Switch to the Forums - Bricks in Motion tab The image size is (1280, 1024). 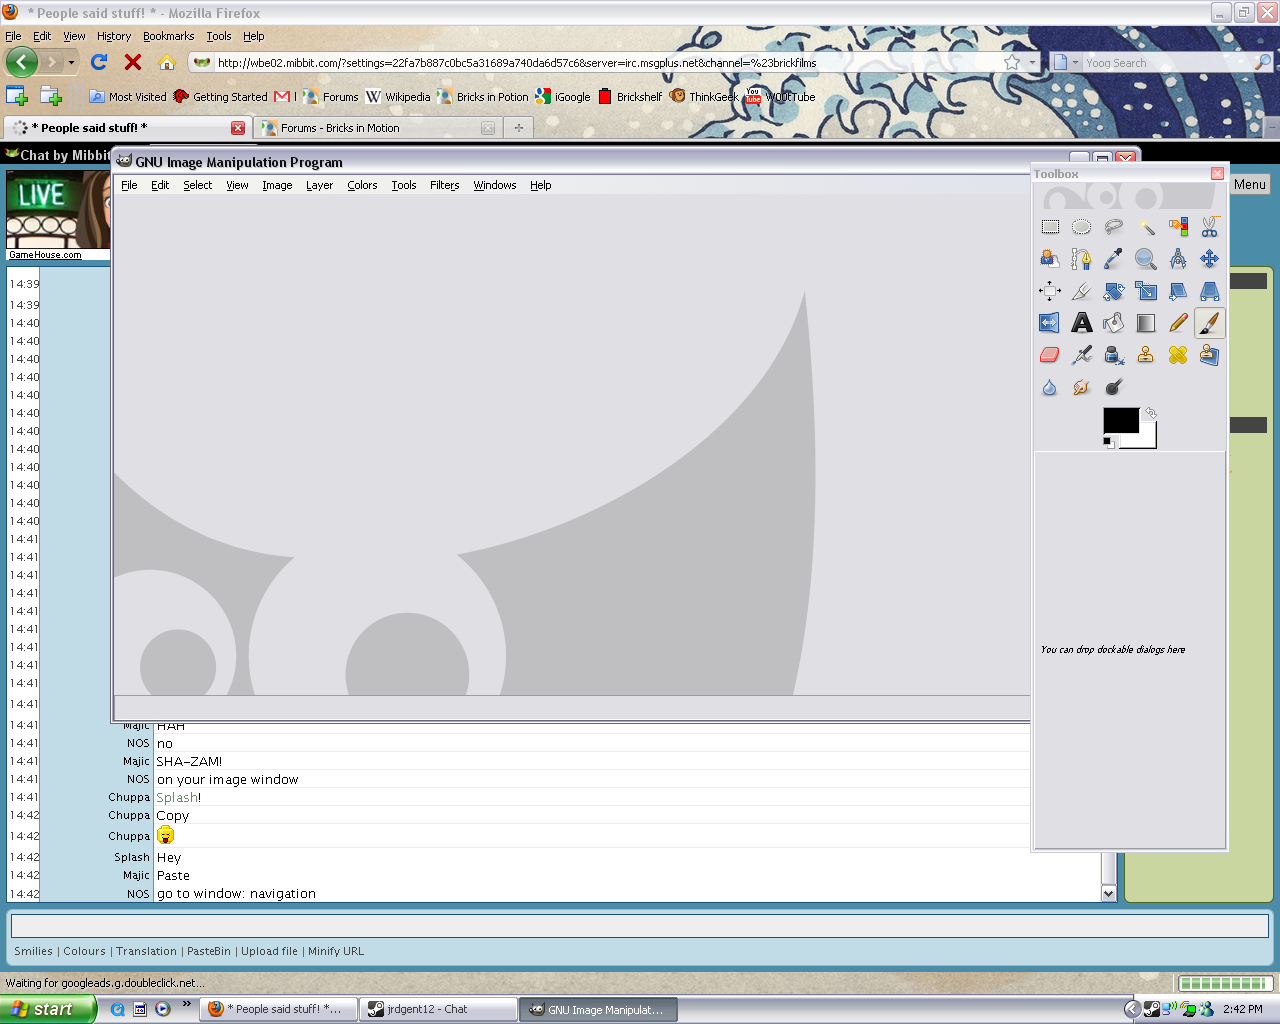[340, 128]
